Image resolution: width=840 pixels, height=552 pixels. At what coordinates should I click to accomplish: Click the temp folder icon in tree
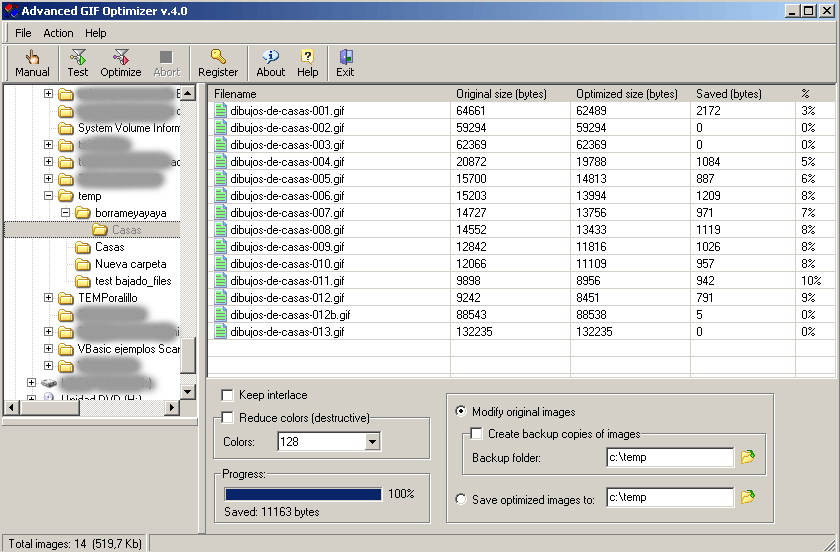(65, 196)
